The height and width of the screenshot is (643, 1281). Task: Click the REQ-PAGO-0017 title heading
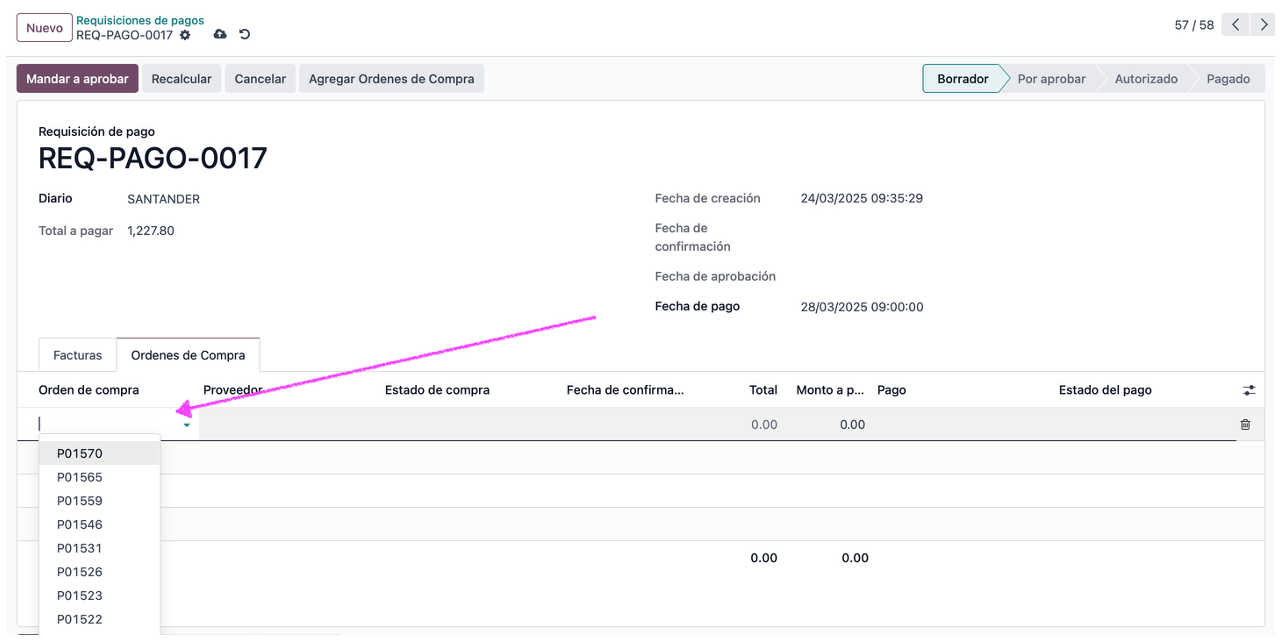tap(153, 158)
